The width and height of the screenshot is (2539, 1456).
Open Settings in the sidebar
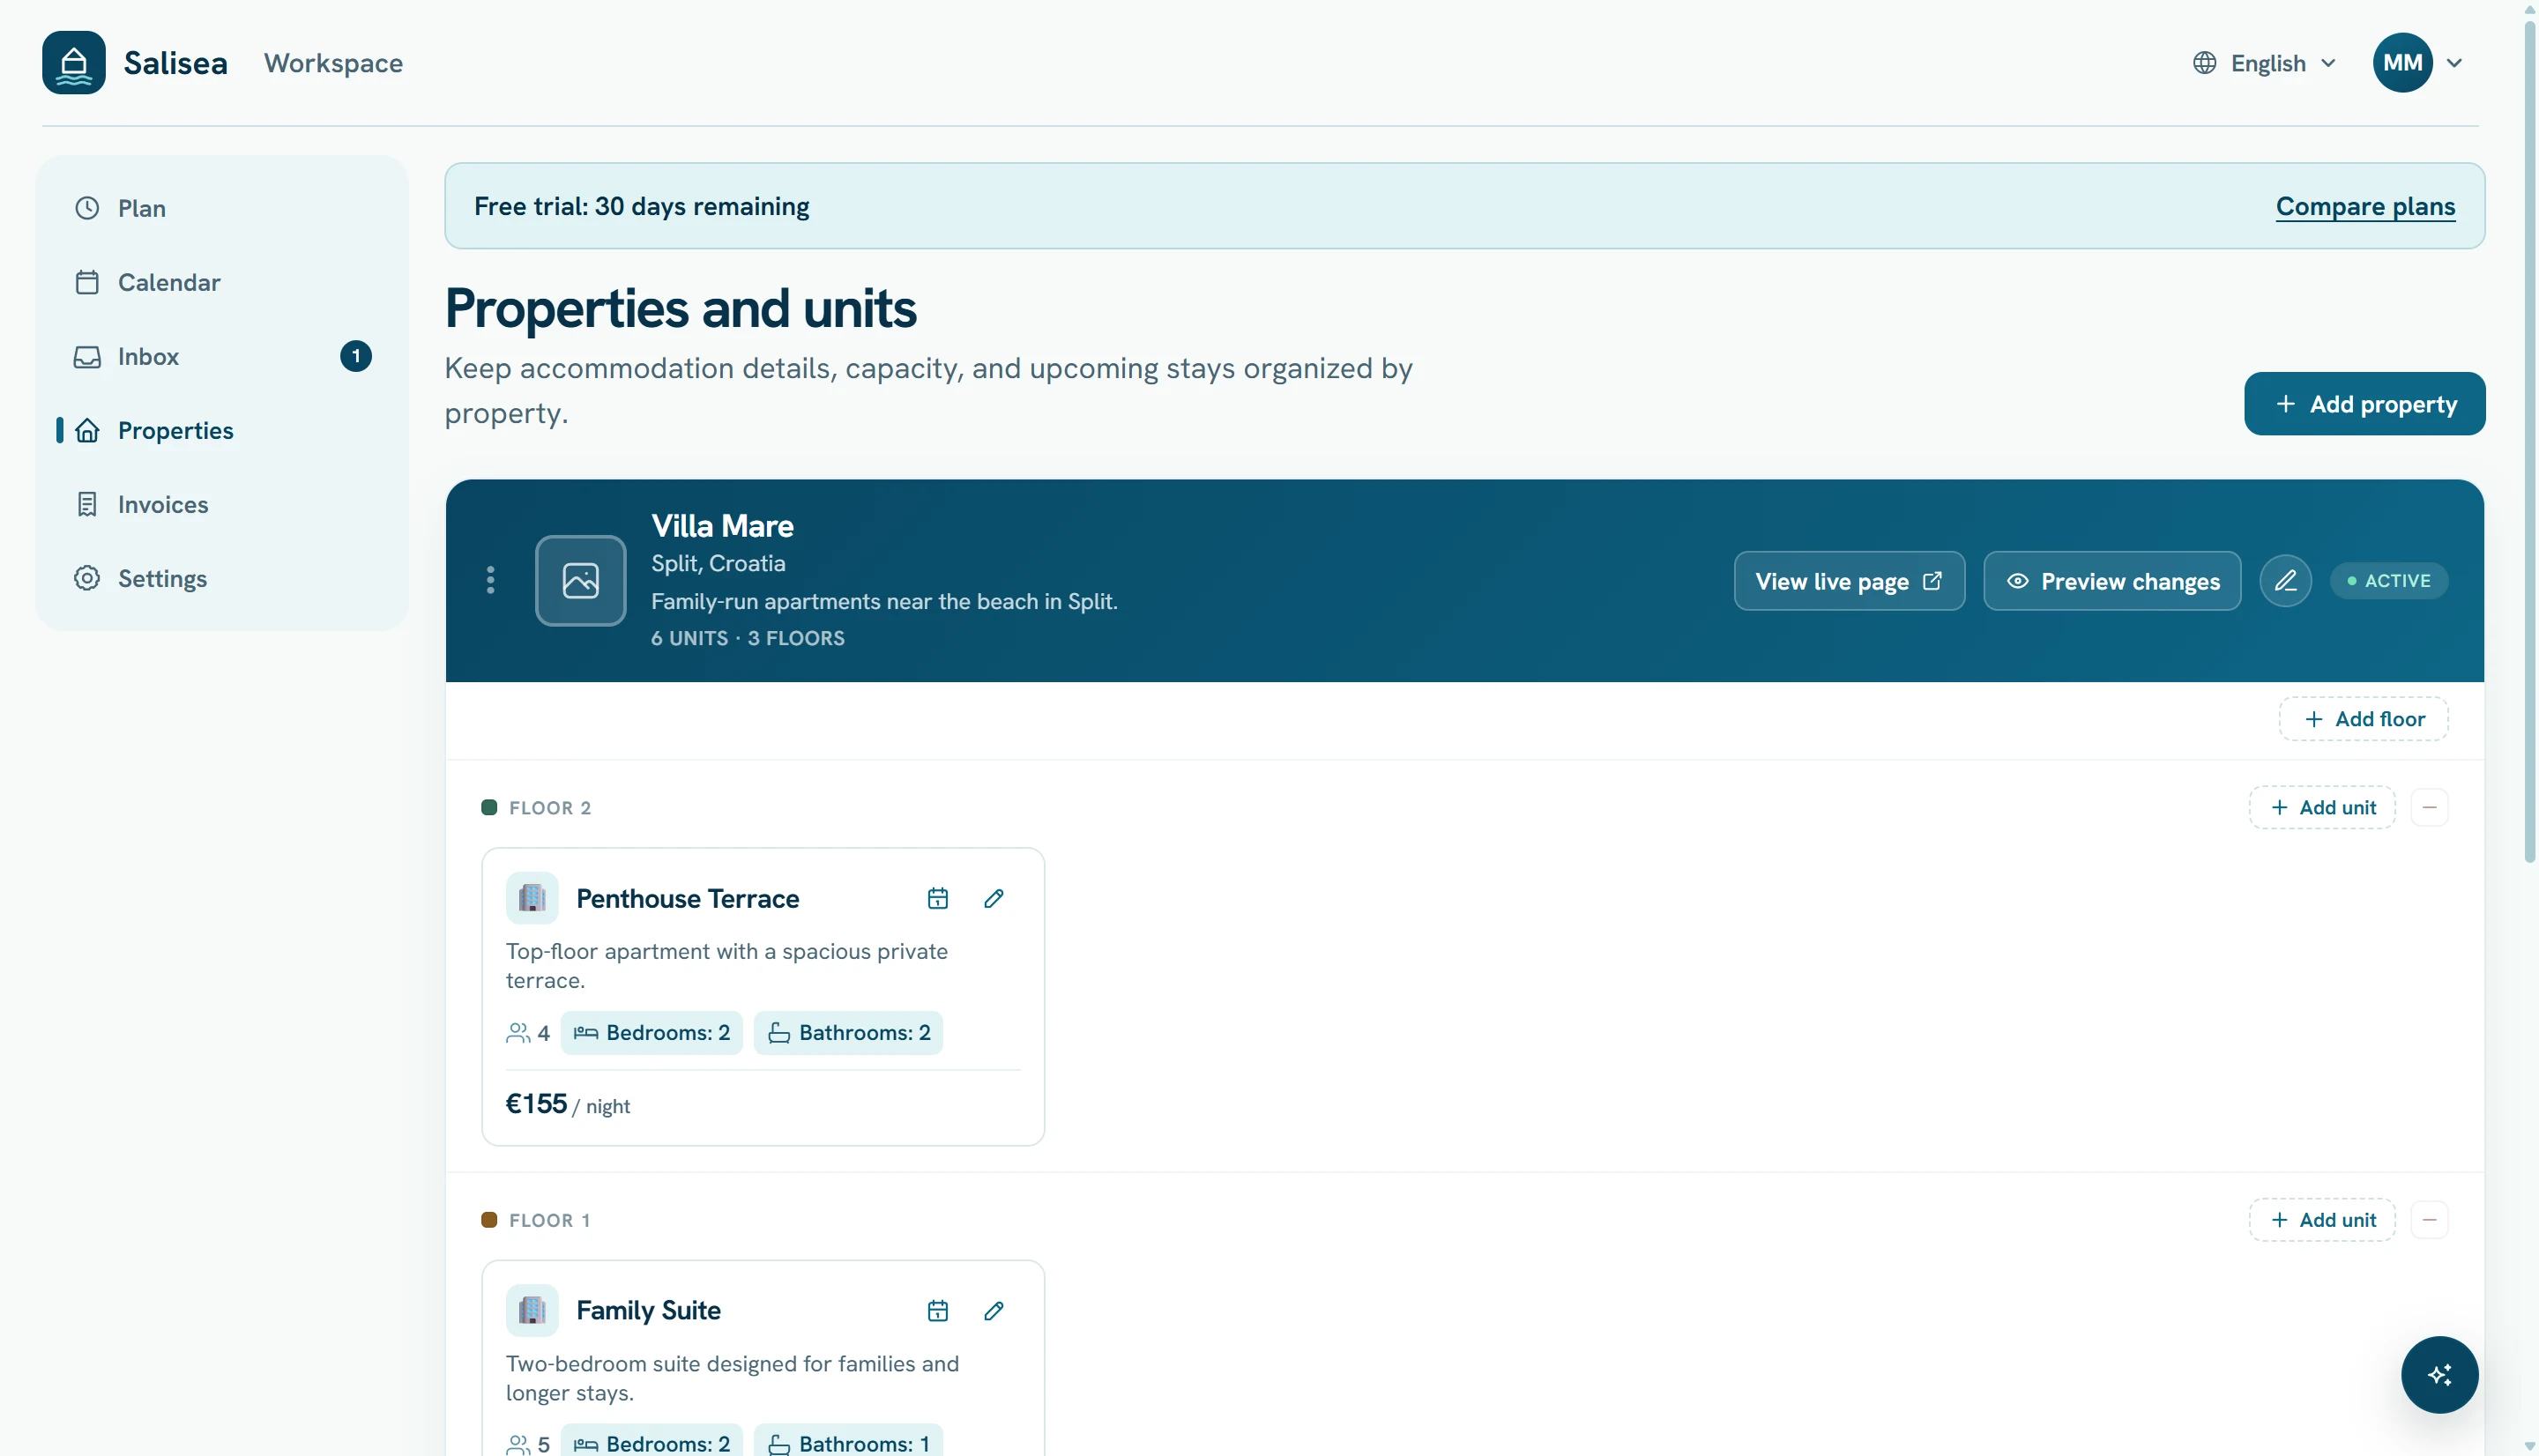tap(222, 578)
